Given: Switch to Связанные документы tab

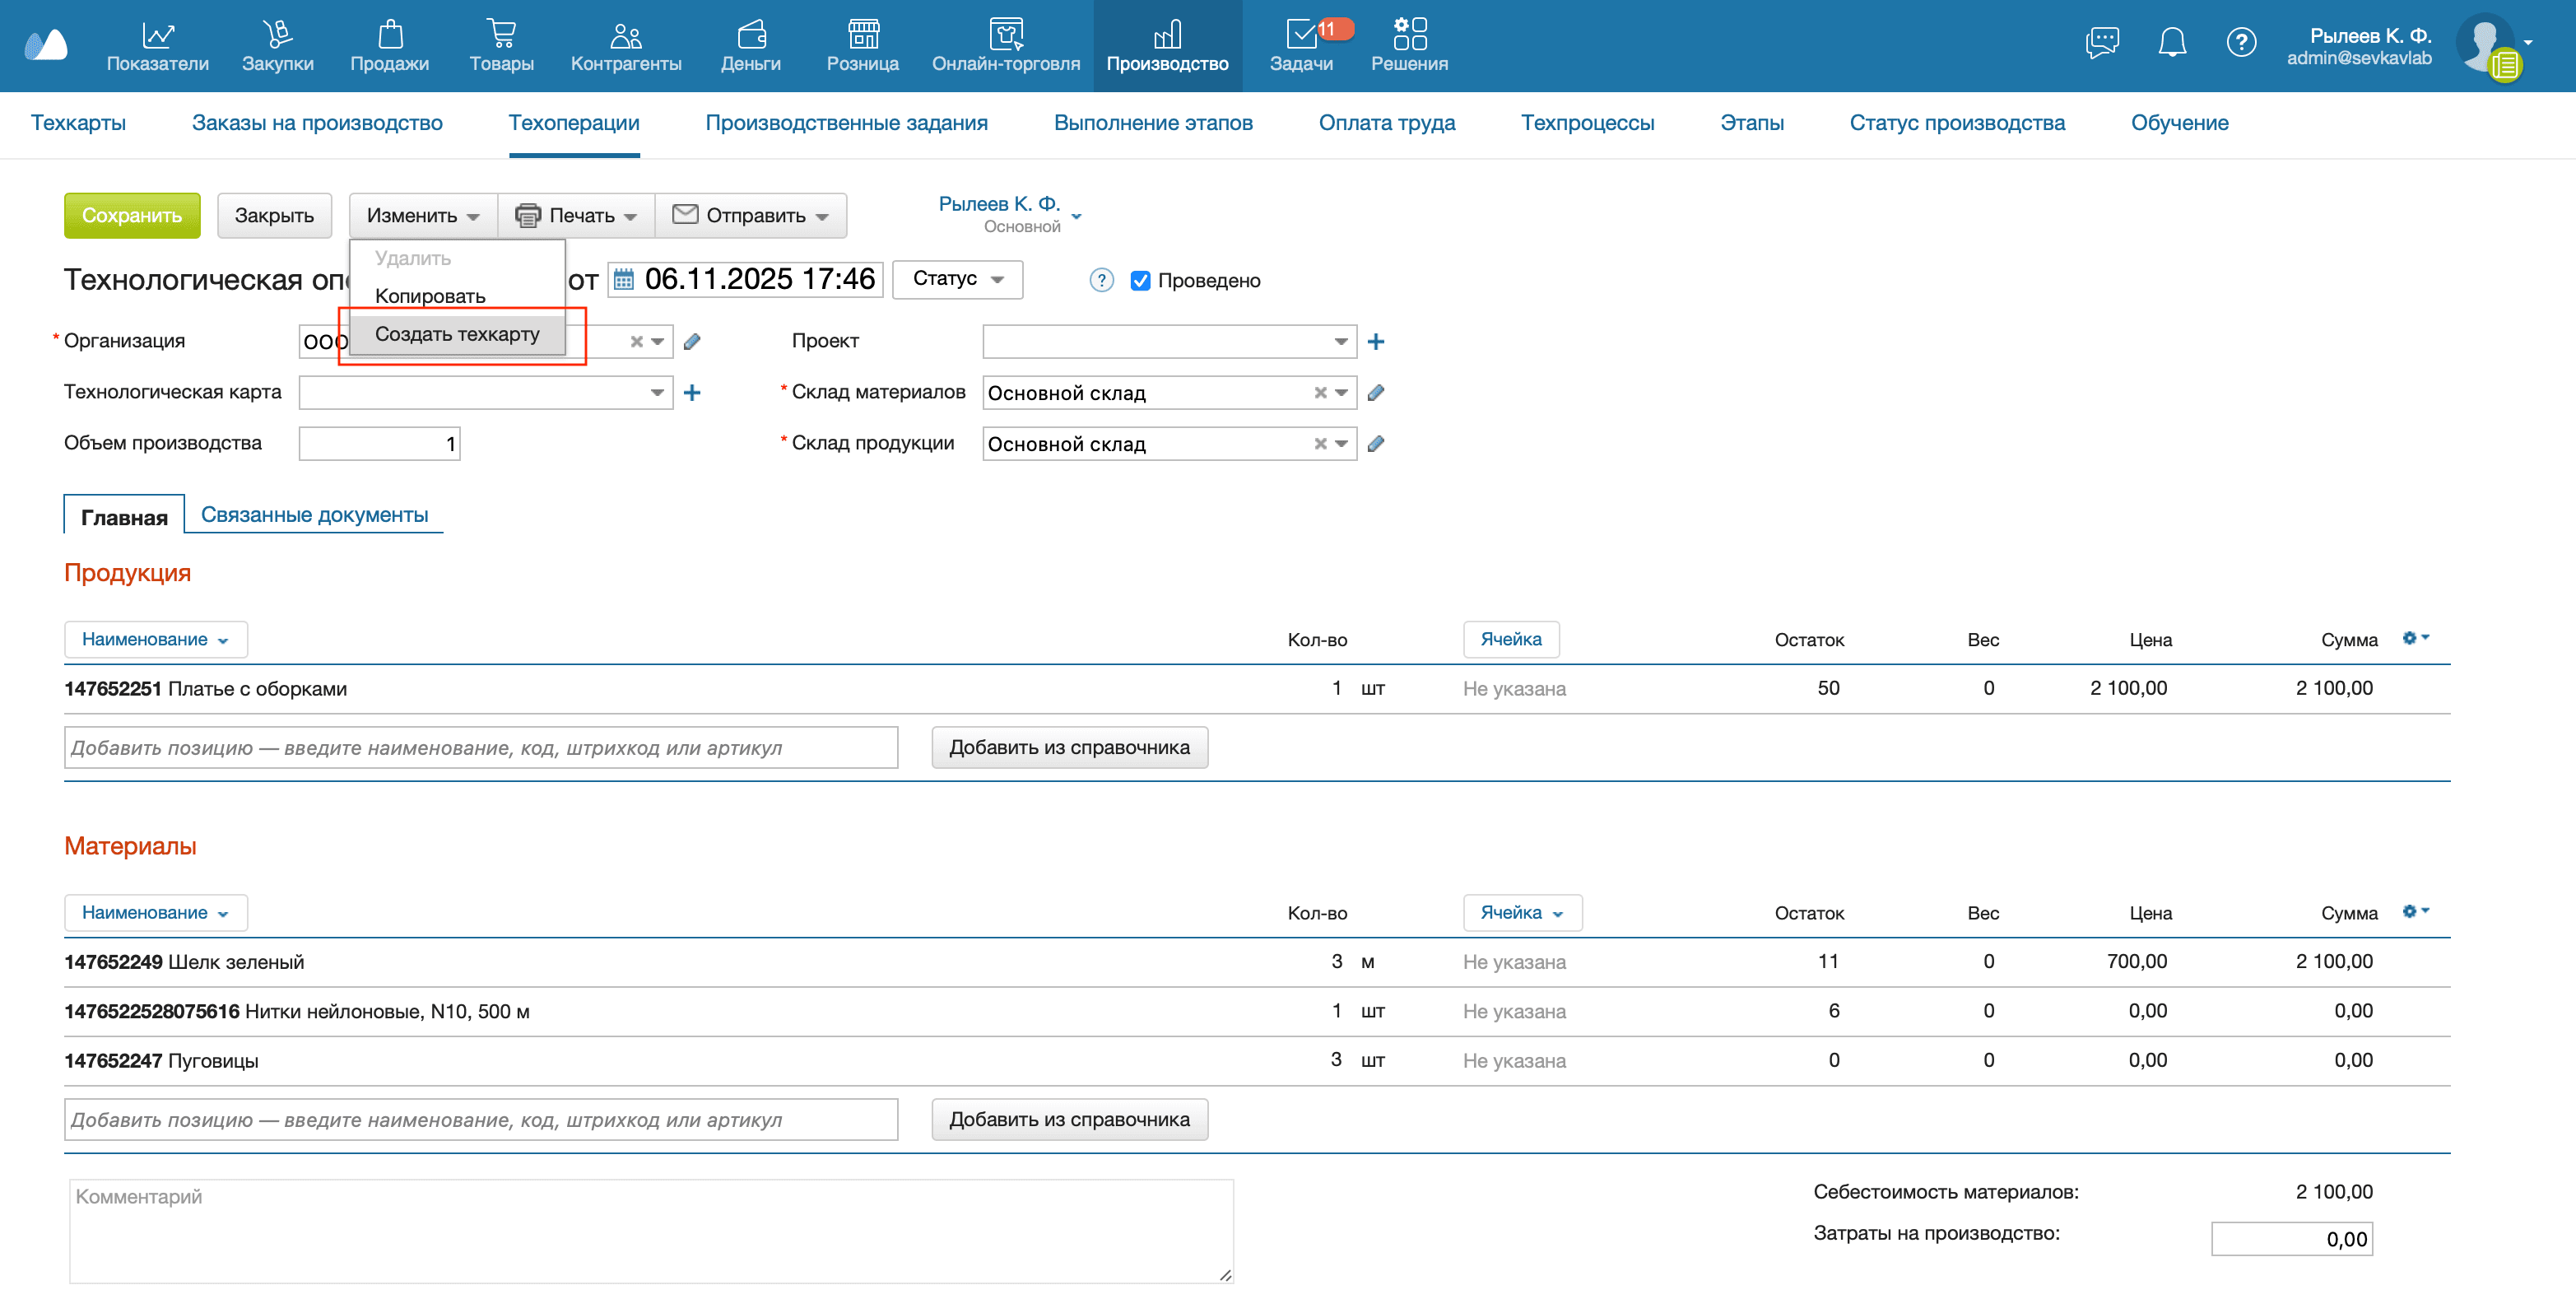Looking at the screenshot, I should click(314, 515).
